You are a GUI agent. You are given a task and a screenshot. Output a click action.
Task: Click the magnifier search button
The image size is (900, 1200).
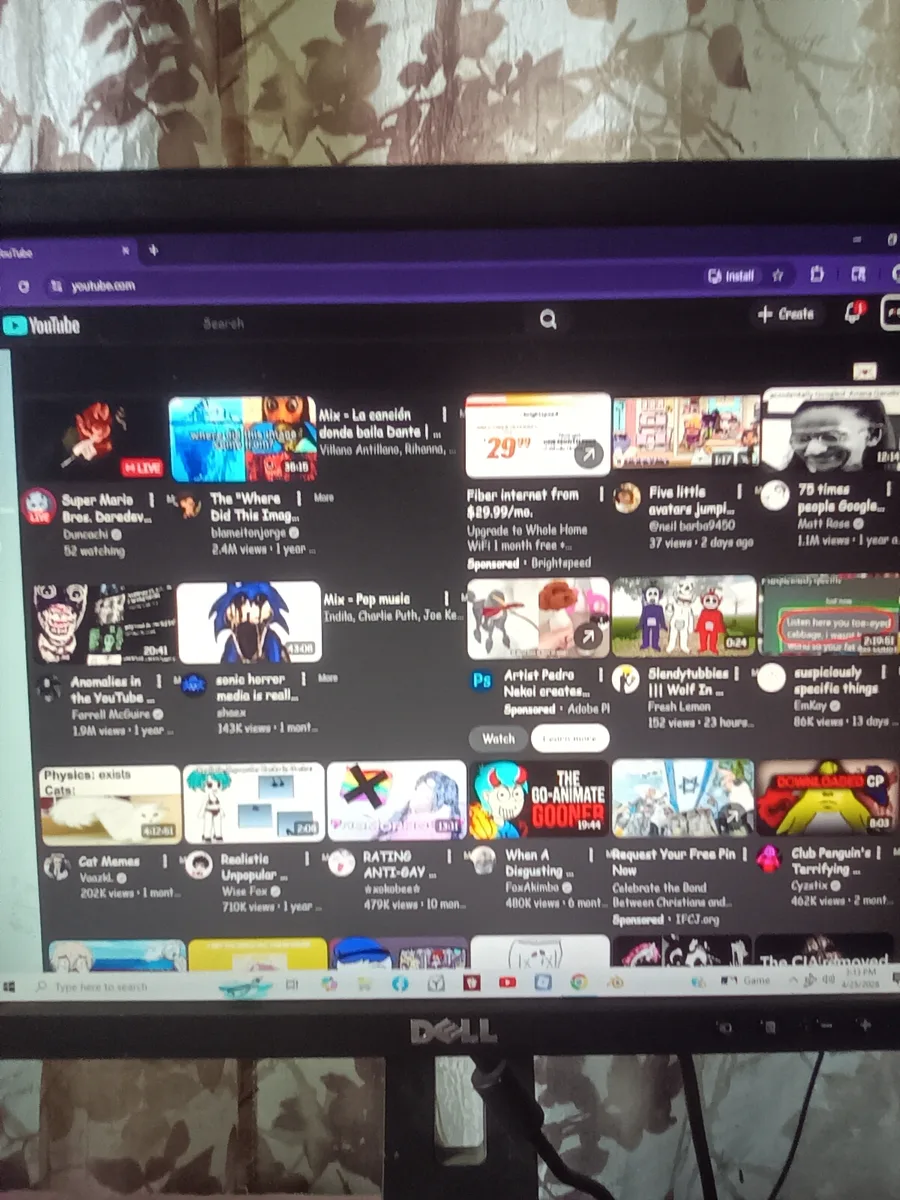(548, 319)
